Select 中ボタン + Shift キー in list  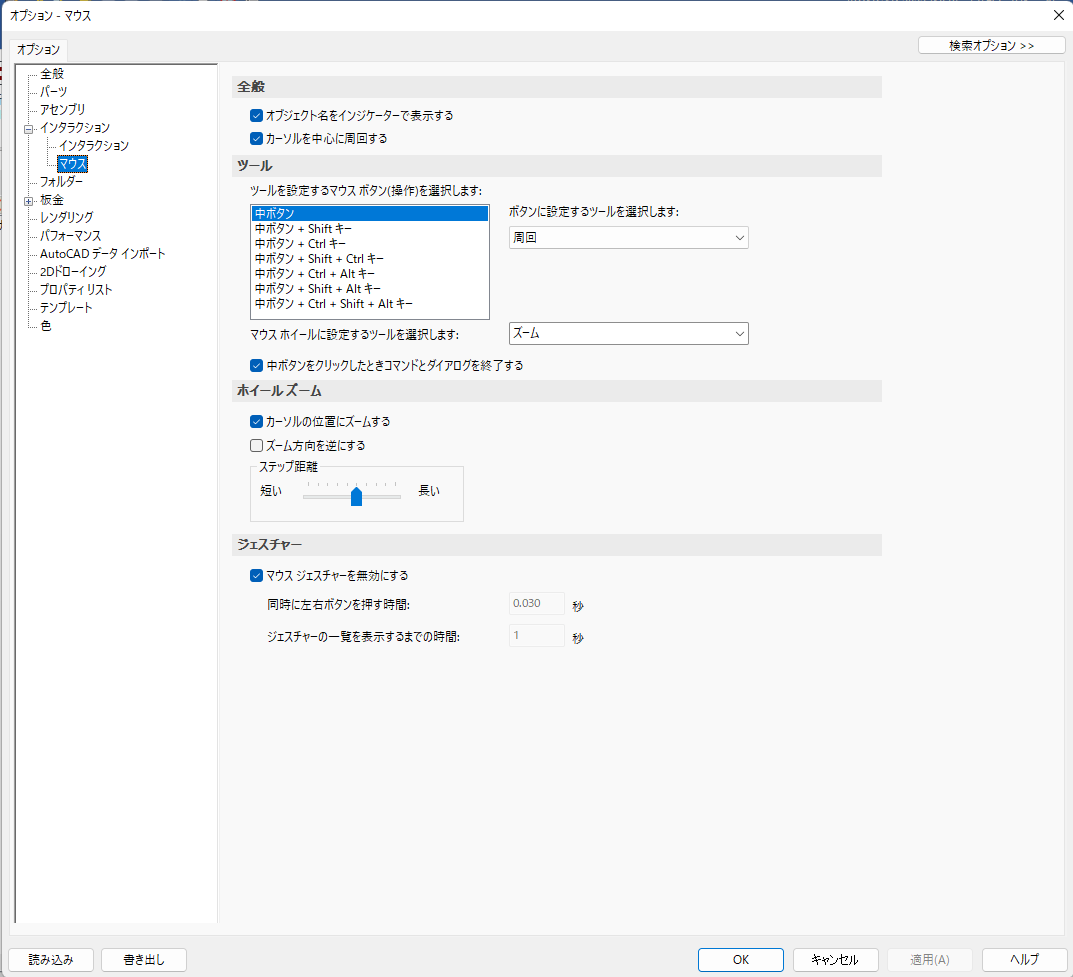[303, 229]
